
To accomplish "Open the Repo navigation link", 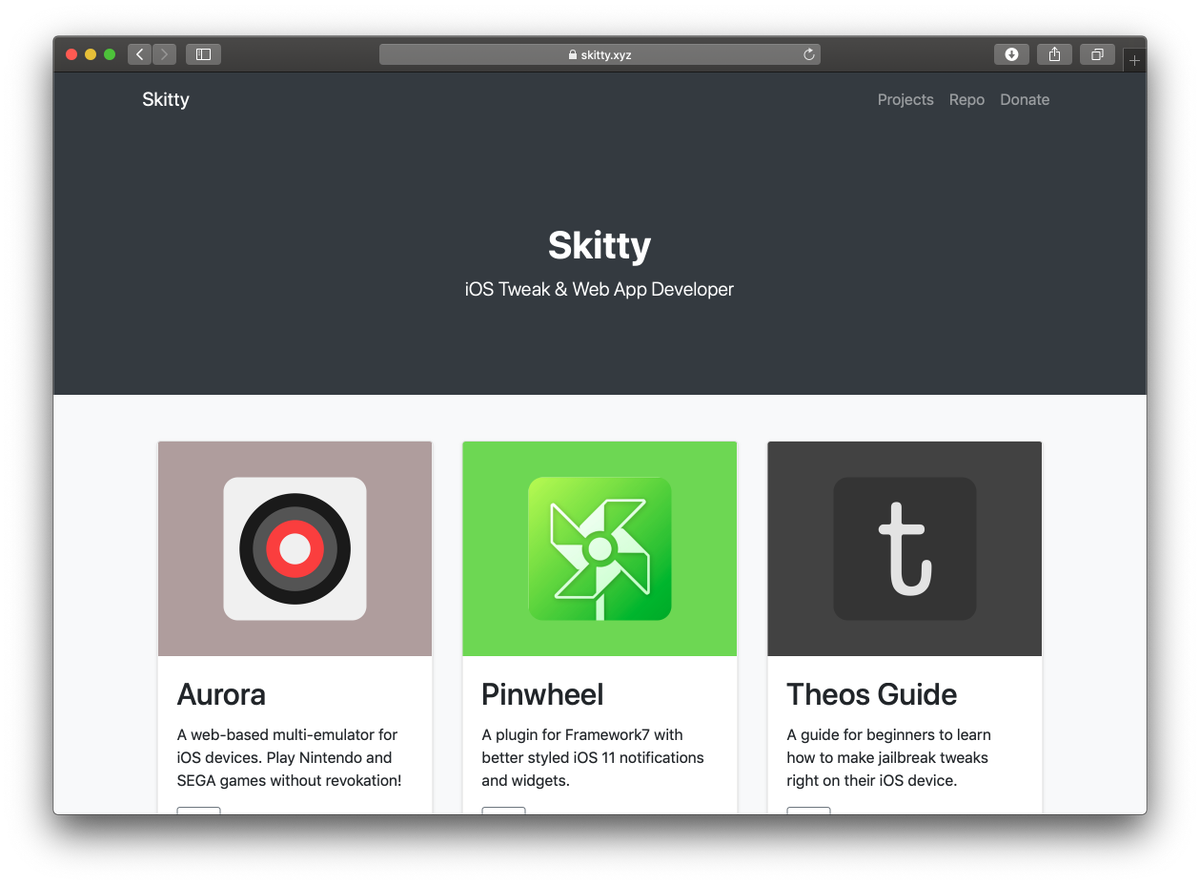I will click(967, 99).
